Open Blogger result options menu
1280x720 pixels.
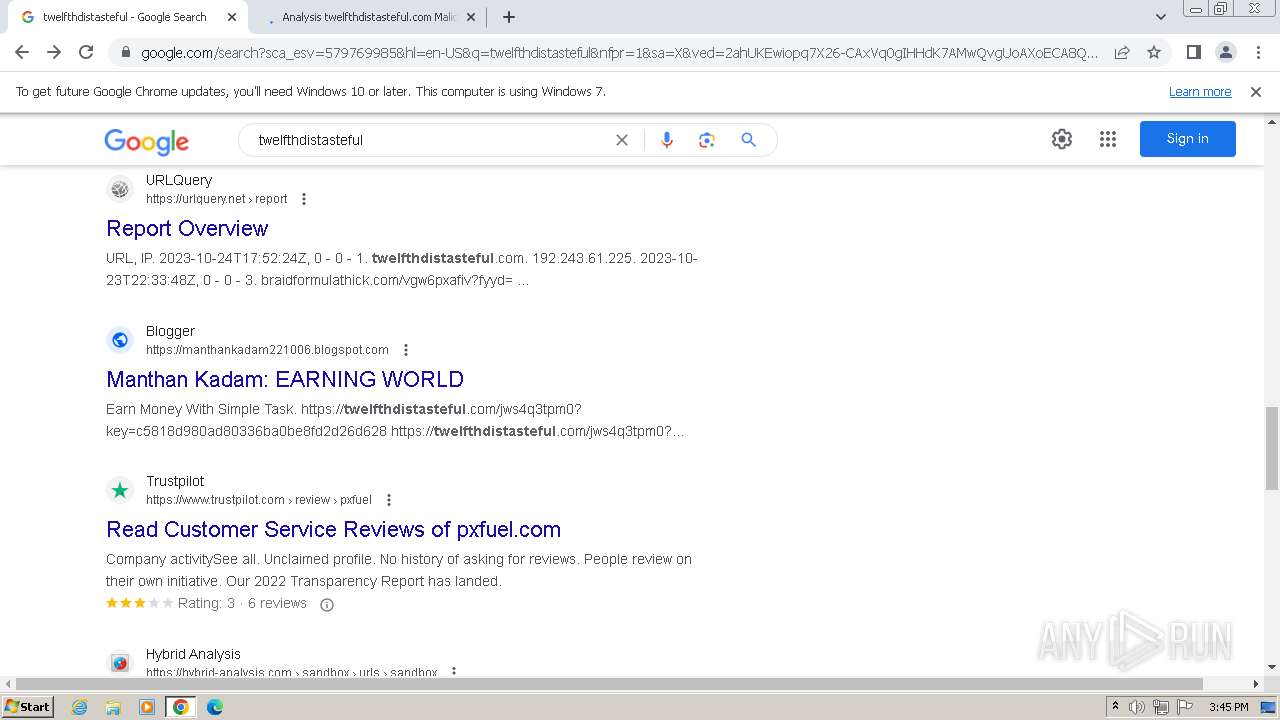406,350
